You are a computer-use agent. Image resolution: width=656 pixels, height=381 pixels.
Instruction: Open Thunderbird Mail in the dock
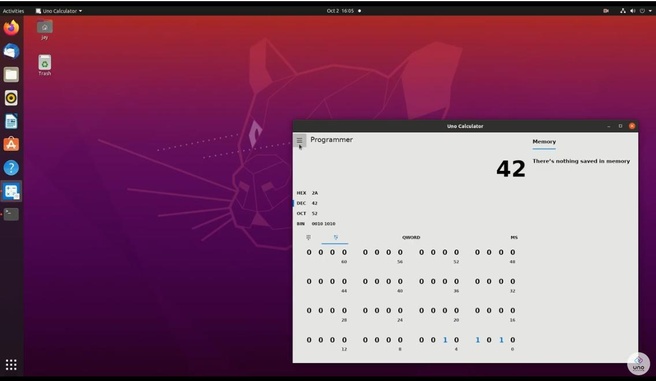click(x=11, y=51)
